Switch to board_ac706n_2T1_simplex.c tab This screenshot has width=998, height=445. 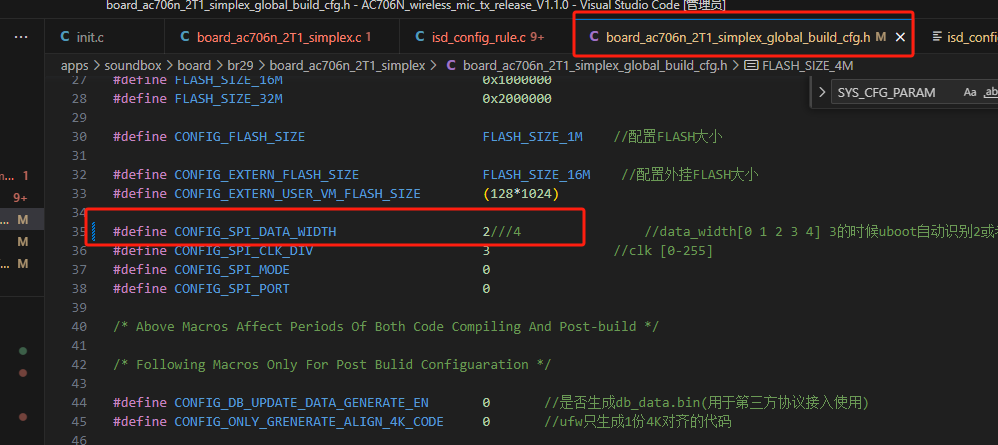(281, 37)
